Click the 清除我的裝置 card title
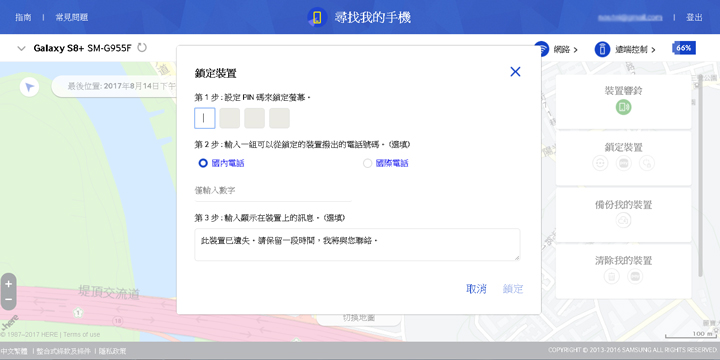Image resolution: width=720 pixels, height=360 pixels. [624, 260]
